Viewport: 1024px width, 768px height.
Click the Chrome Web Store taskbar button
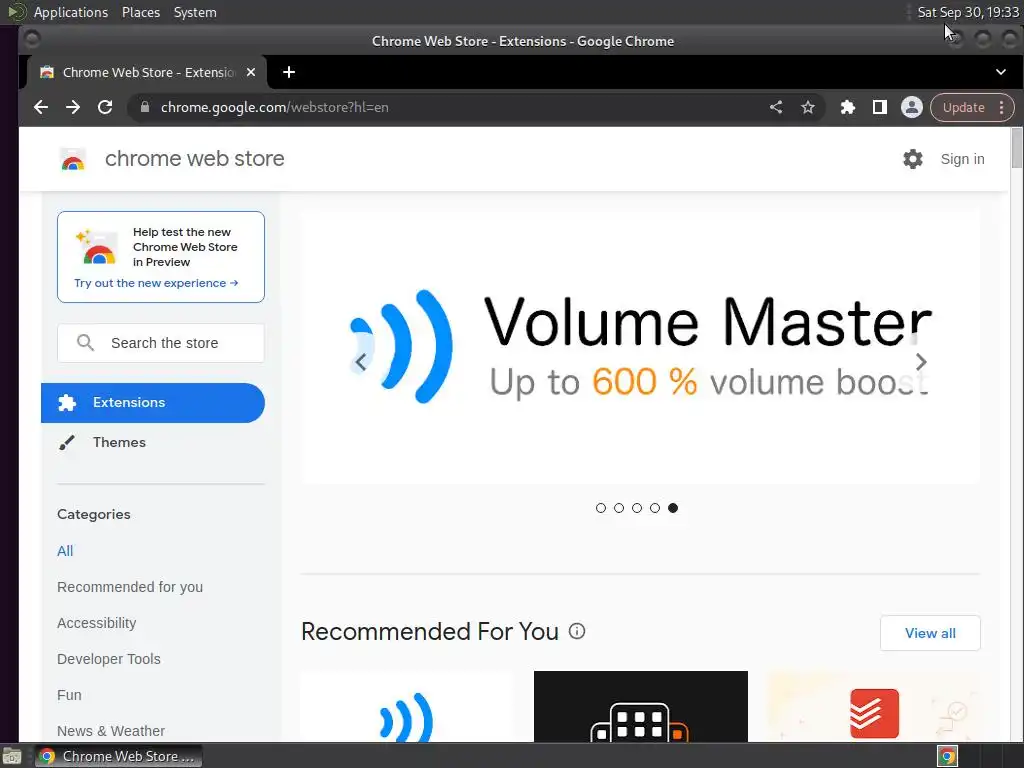click(118, 756)
